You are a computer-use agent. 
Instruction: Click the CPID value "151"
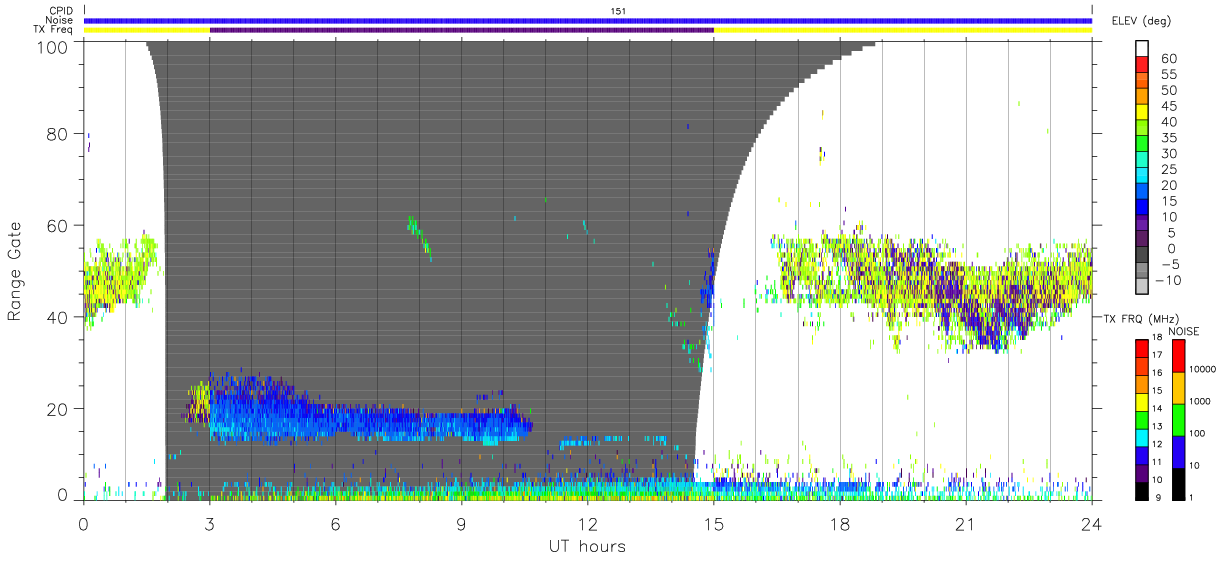click(619, 11)
